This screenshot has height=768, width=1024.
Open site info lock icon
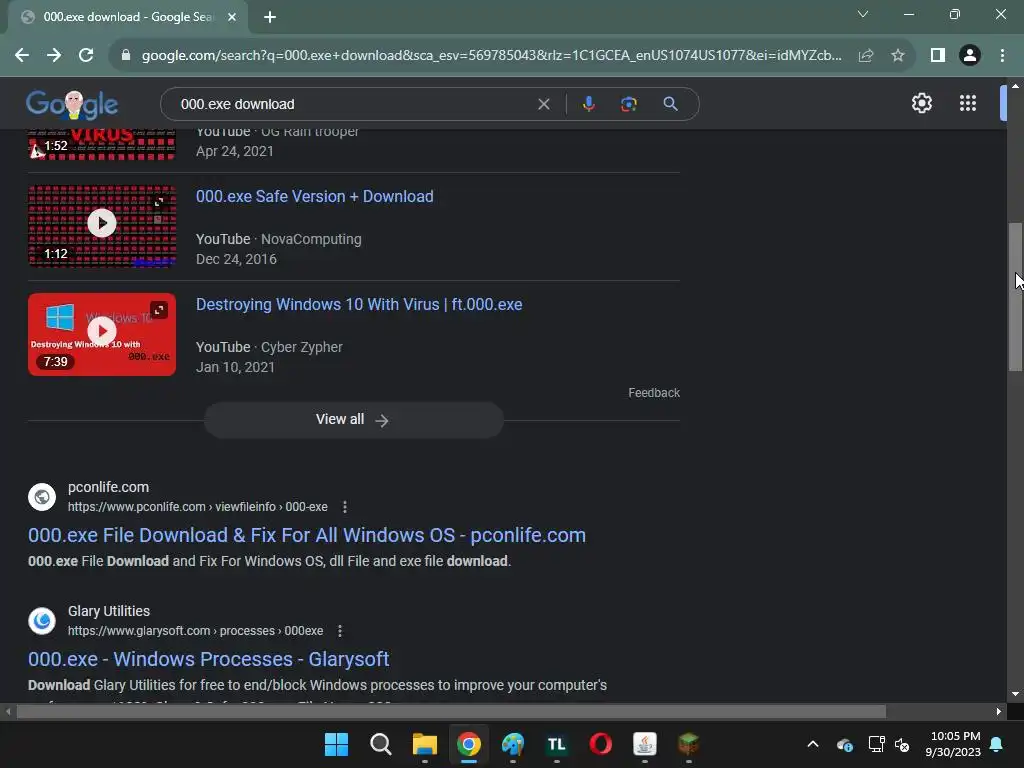126,56
